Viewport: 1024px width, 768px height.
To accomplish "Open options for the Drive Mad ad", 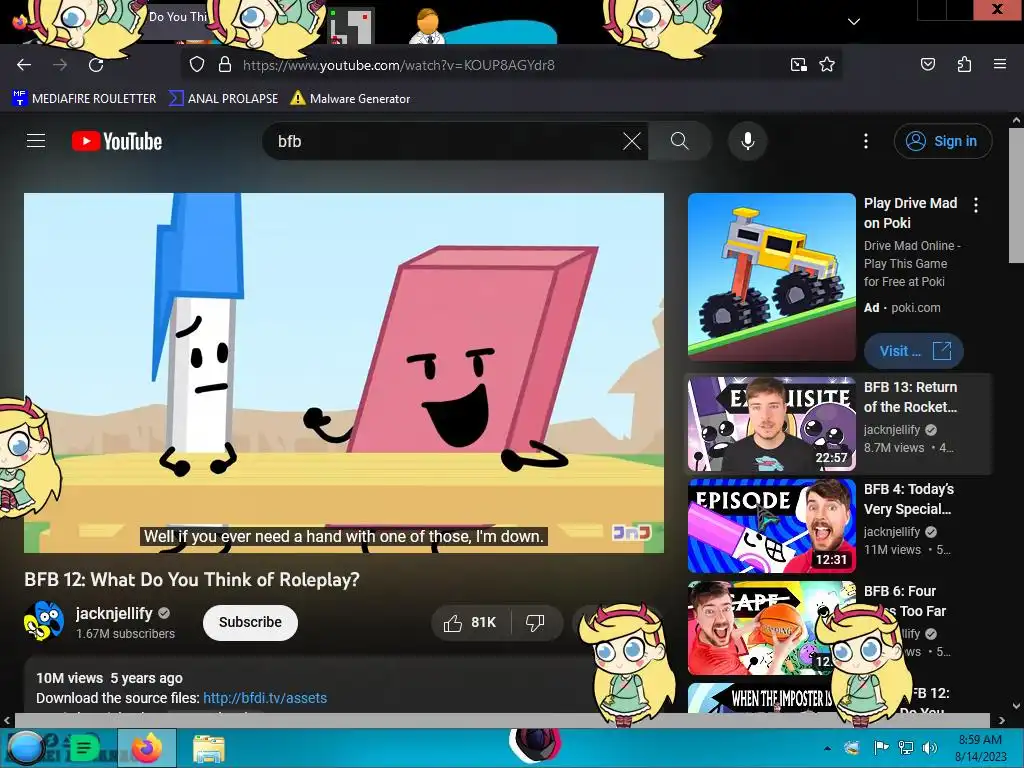I will (x=976, y=205).
